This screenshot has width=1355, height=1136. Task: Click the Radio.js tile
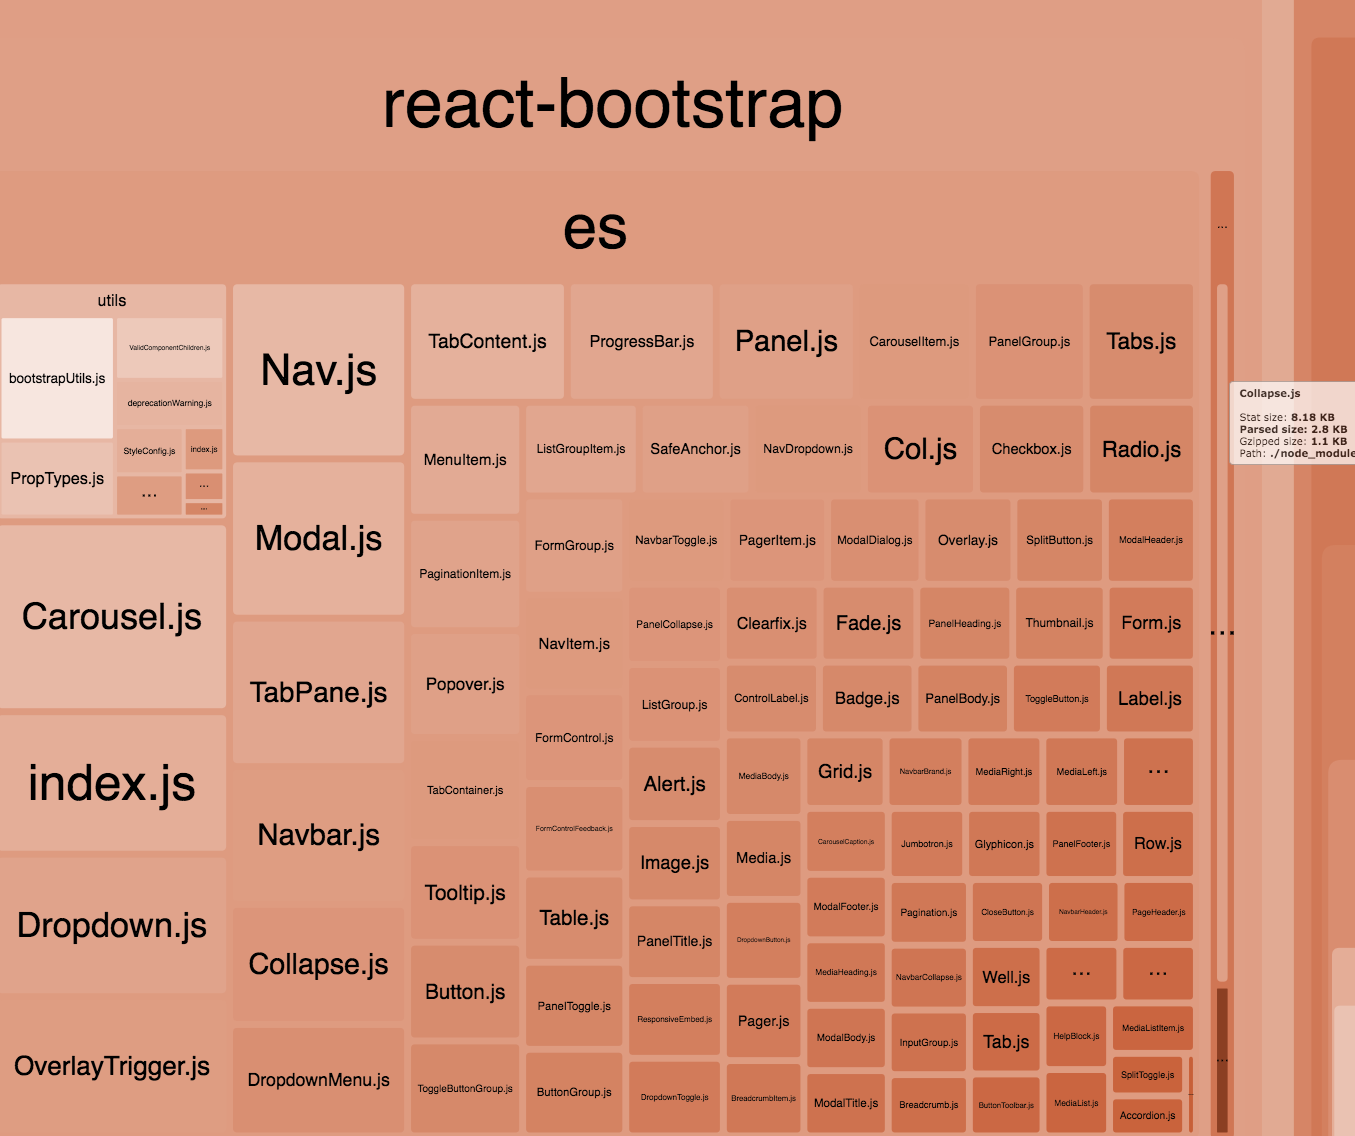(x=1141, y=449)
